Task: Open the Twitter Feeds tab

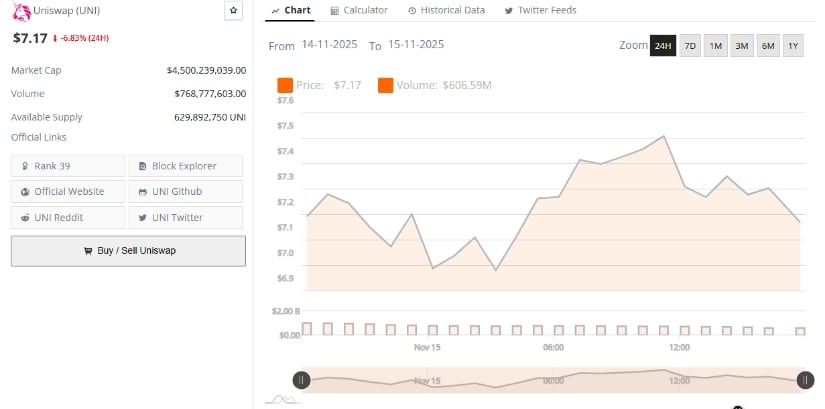Action: [540, 10]
